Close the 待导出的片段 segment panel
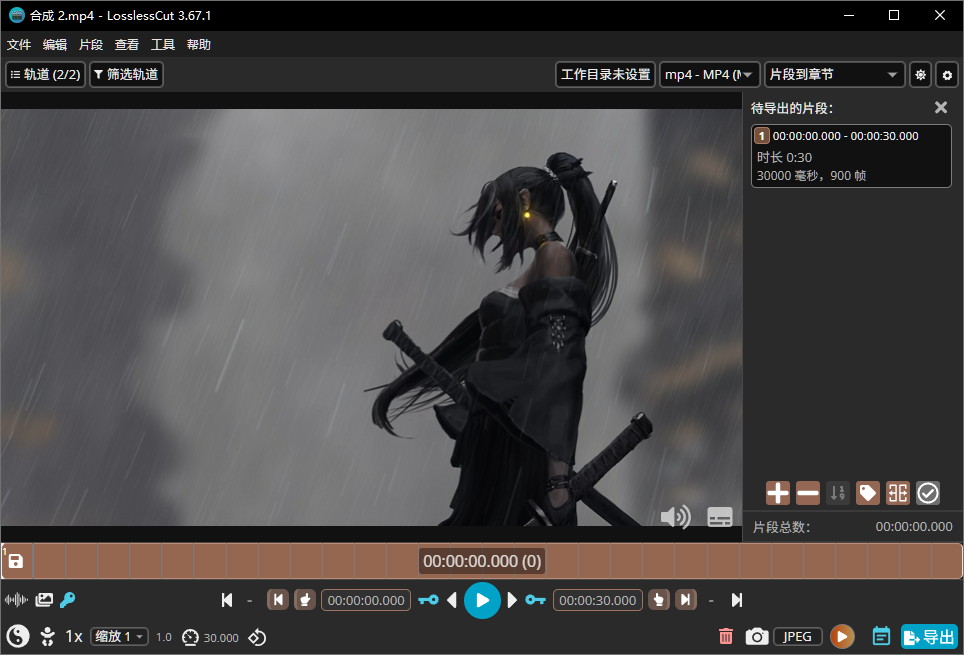 coord(941,108)
